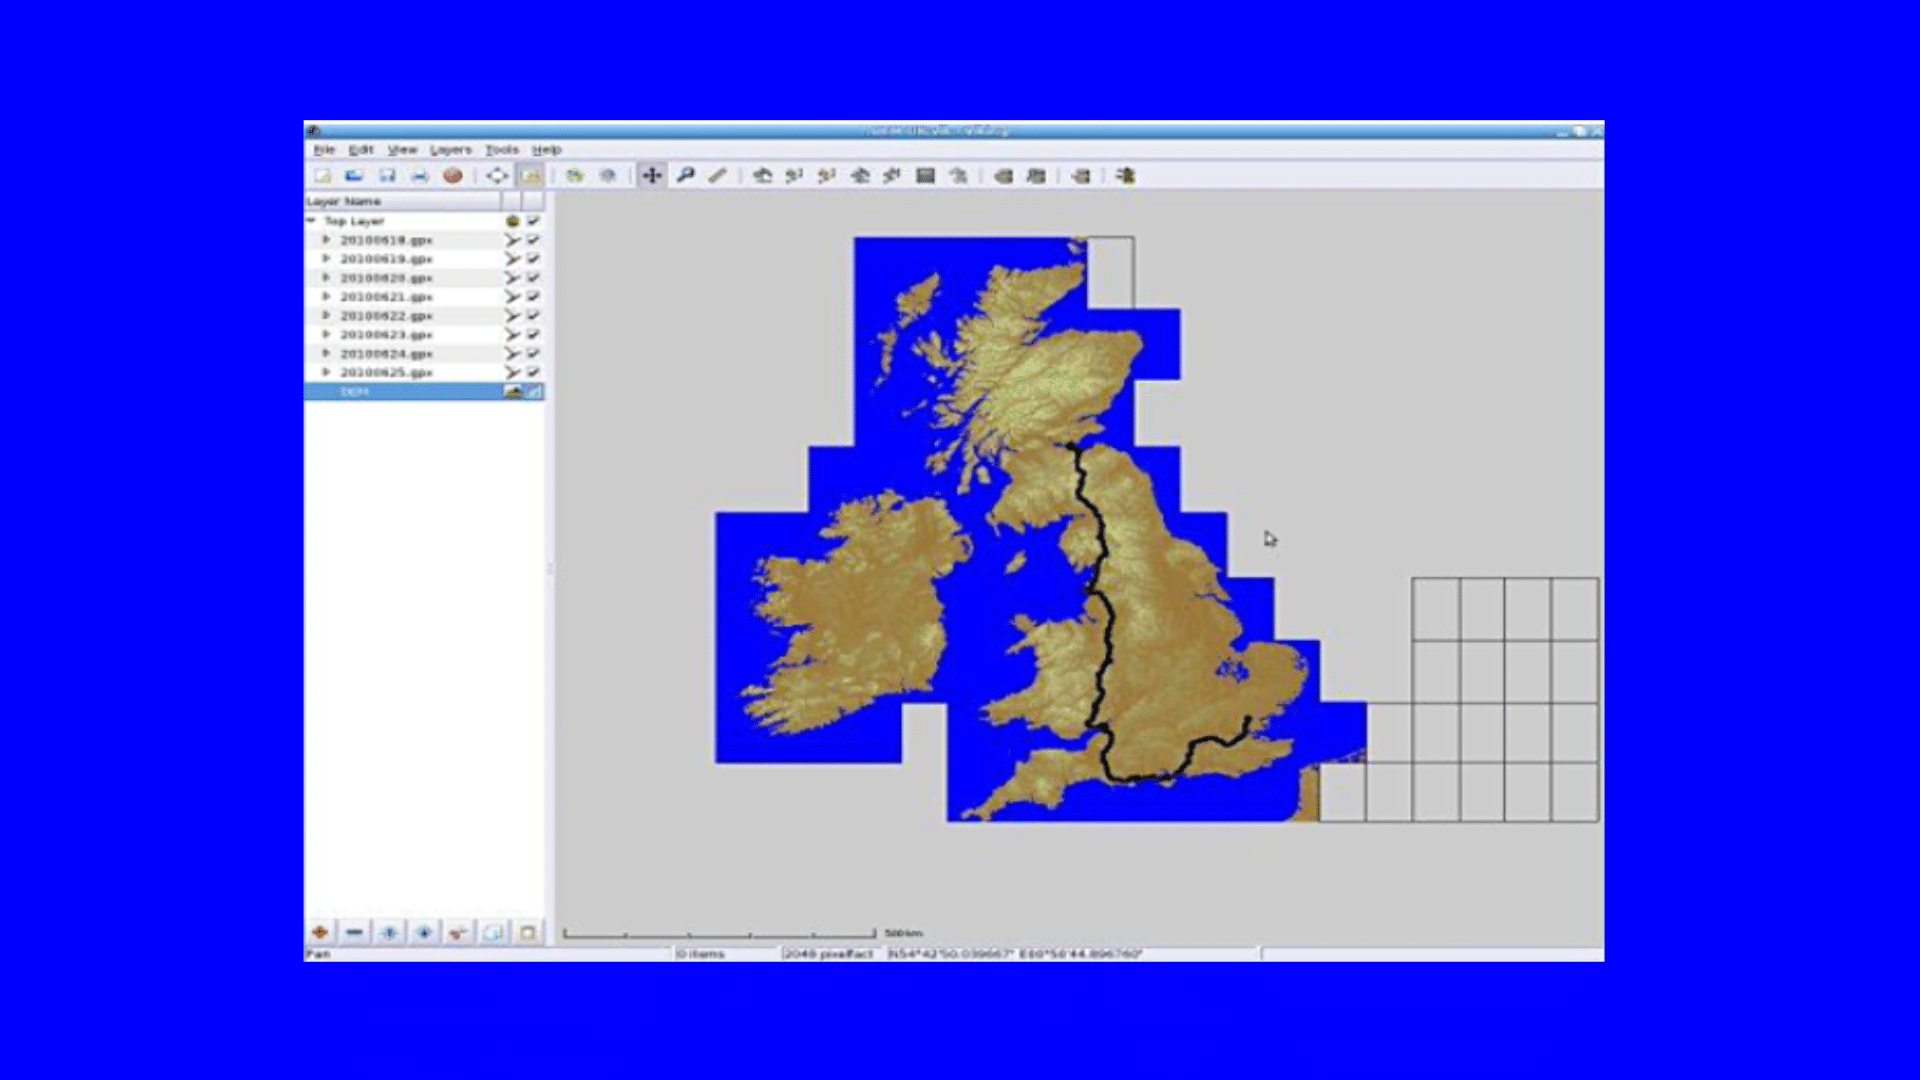Select the Pan tool in toolbar
Screen dimensions: 1920x1080
pyautogui.click(x=651, y=176)
